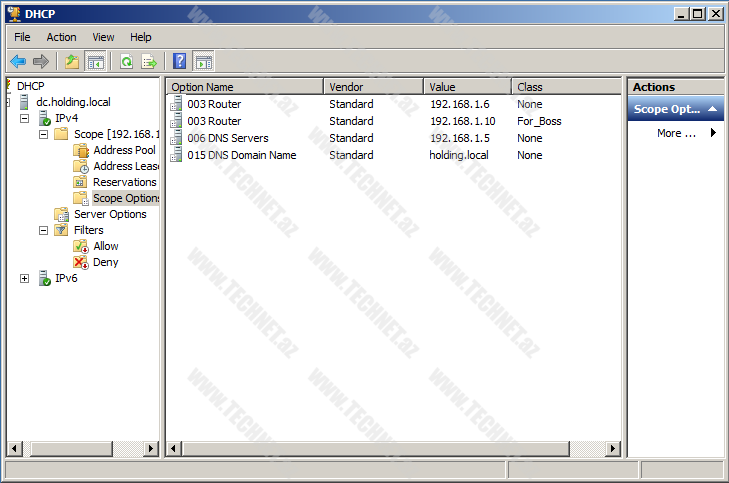Image resolution: width=729 pixels, height=483 pixels.
Task: Collapse the Scope Options actions section
Action: tap(712, 109)
